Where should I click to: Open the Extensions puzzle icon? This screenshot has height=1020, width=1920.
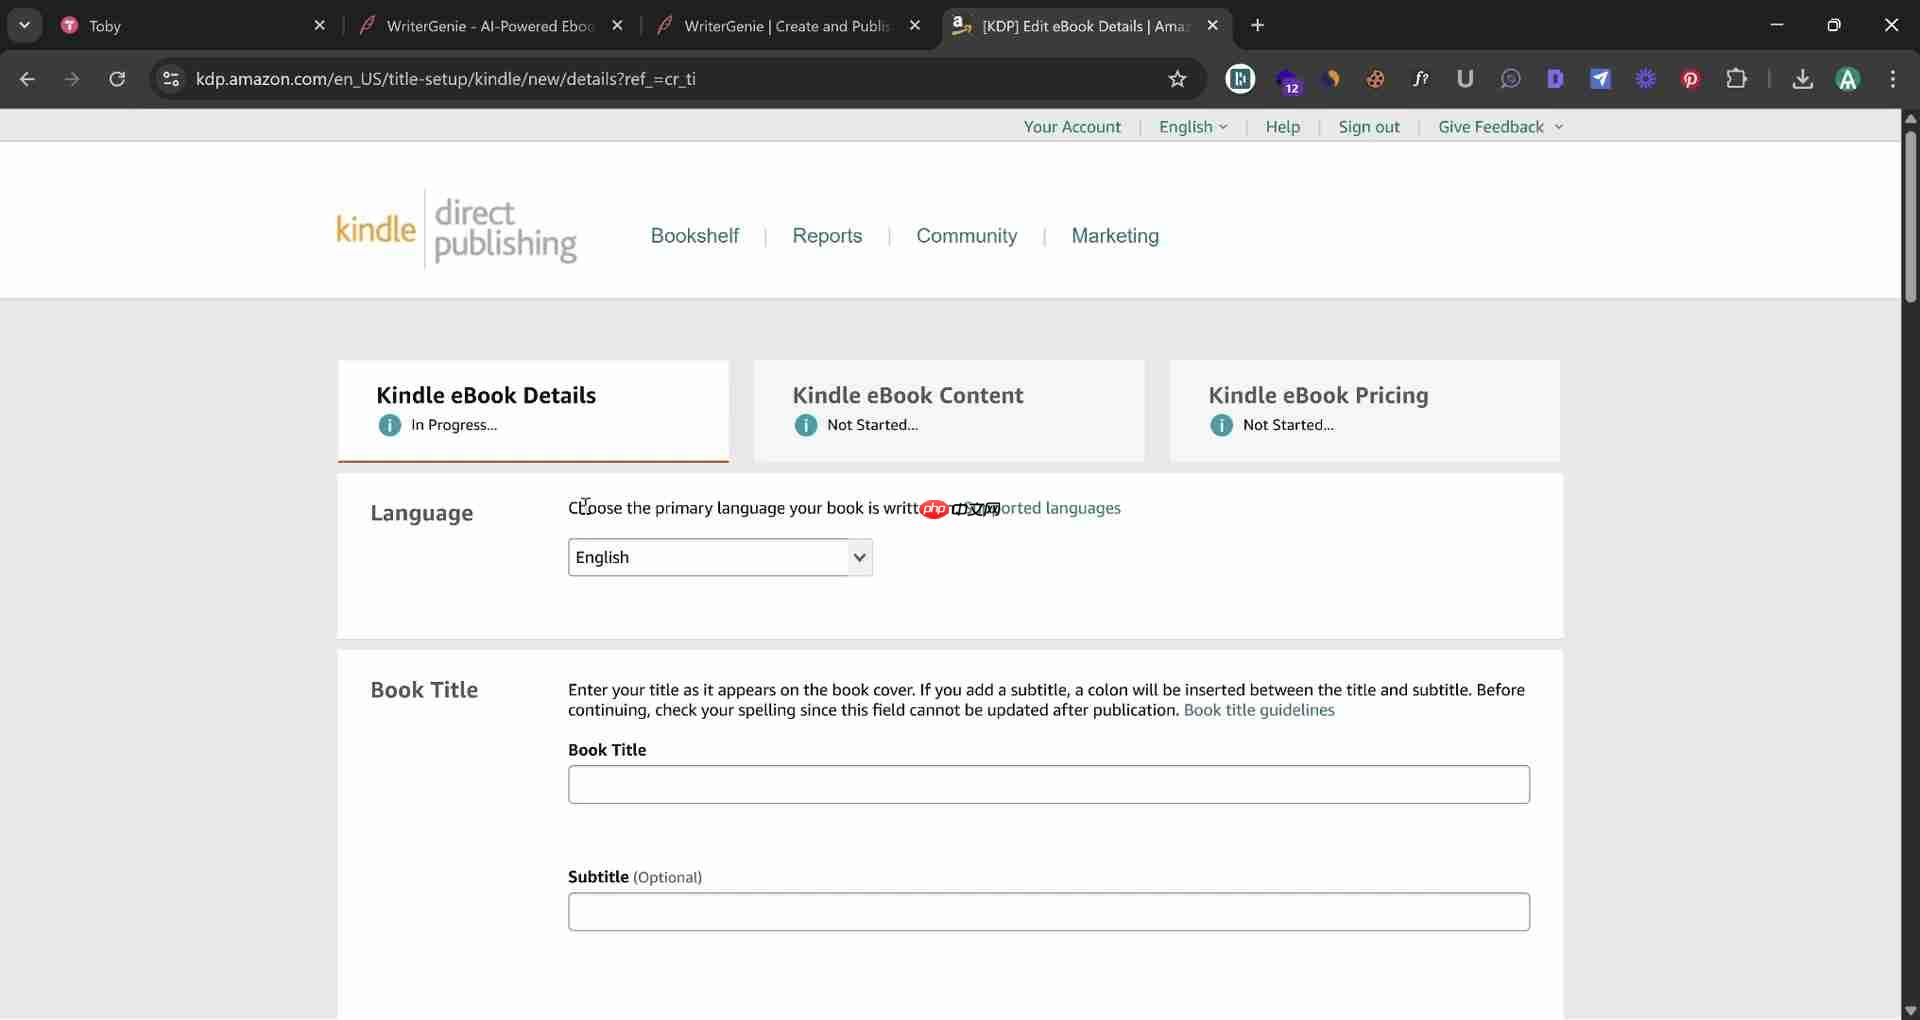(x=1736, y=79)
